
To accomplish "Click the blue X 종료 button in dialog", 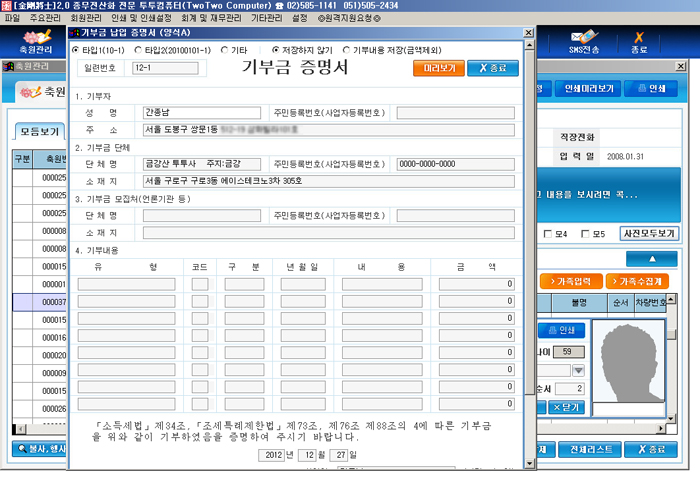I will click(493, 68).
